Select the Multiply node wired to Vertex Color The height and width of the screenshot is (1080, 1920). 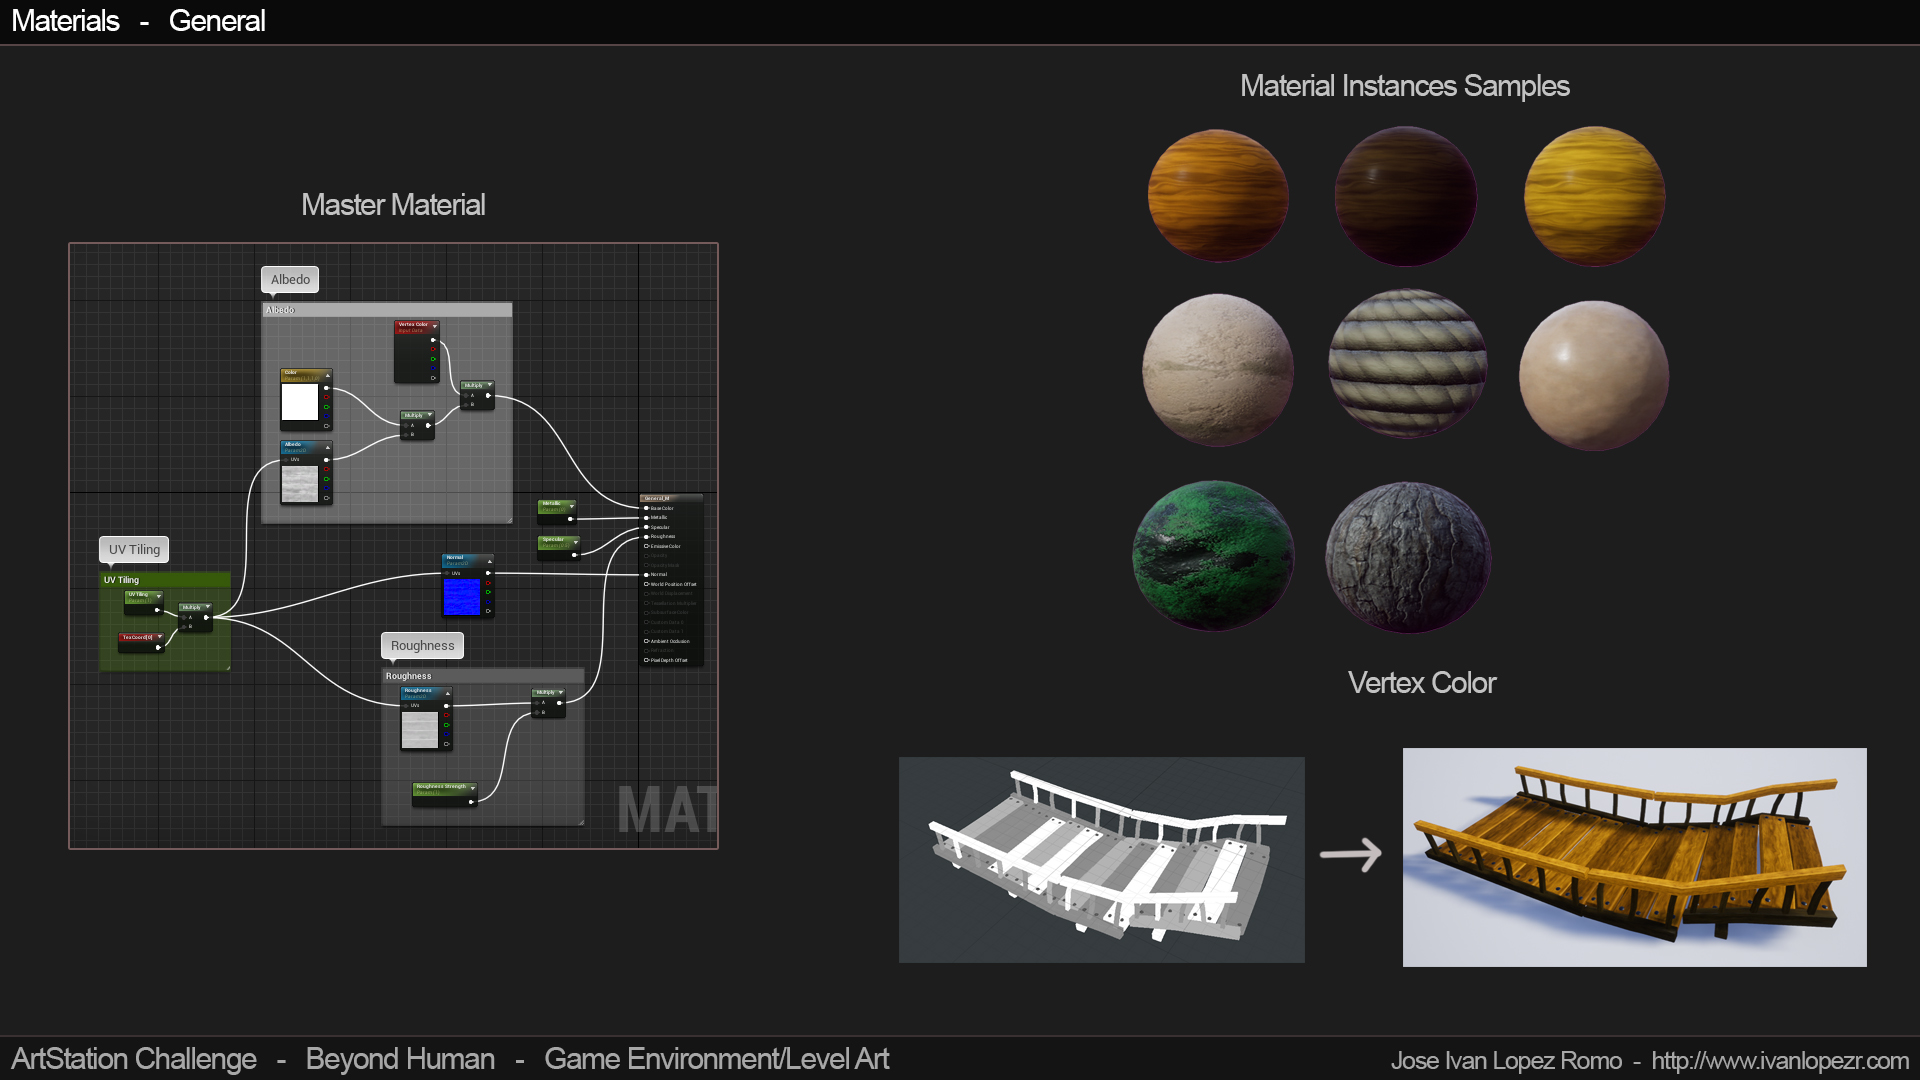pos(477,395)
